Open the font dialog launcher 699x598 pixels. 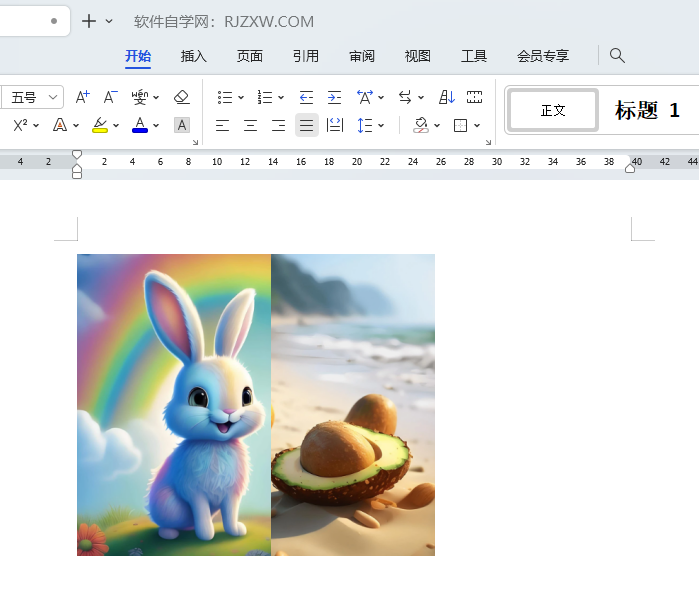click(195, 142)
